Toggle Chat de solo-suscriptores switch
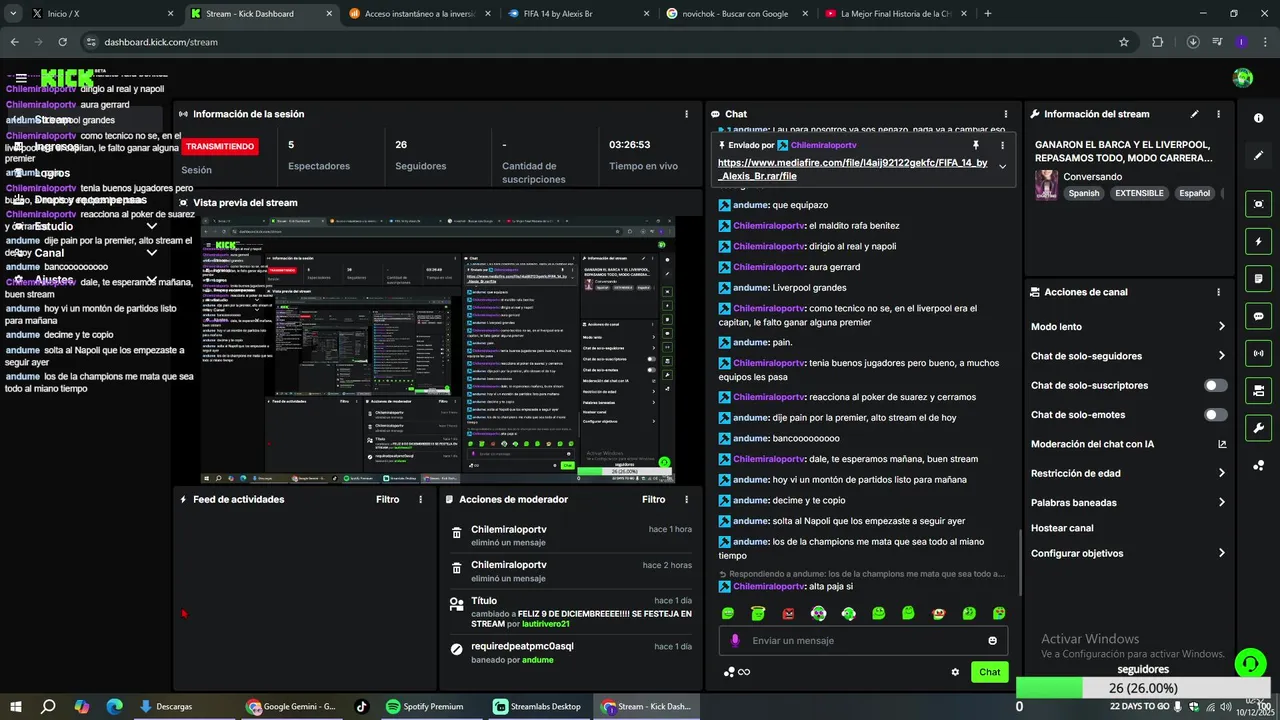 coord(1215,385)
